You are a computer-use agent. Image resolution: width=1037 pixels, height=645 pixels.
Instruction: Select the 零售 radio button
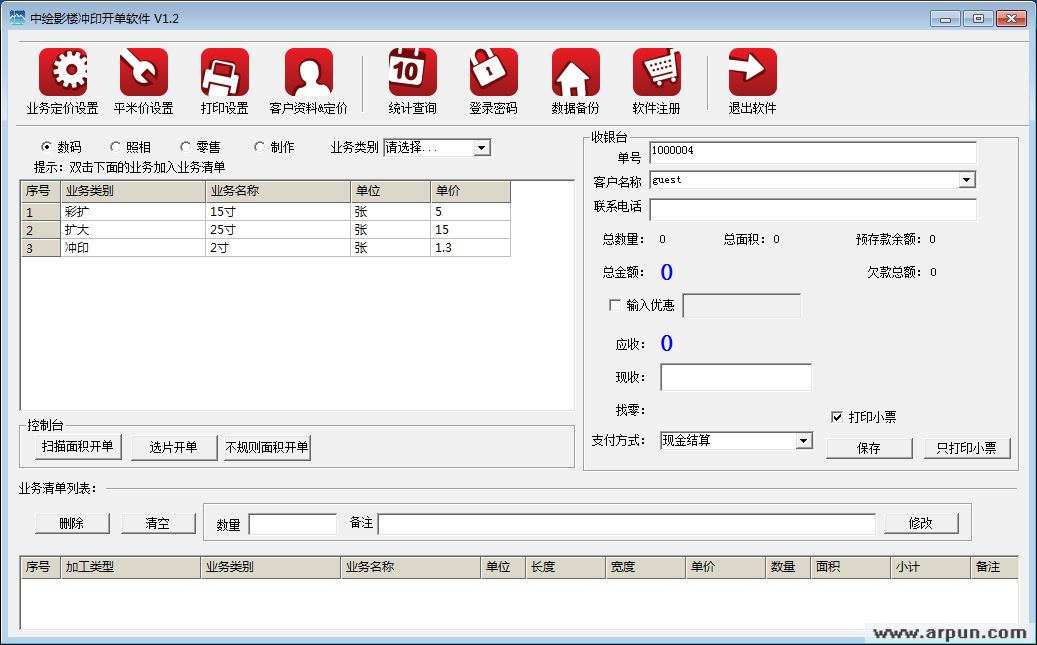[x=186, y=147]
